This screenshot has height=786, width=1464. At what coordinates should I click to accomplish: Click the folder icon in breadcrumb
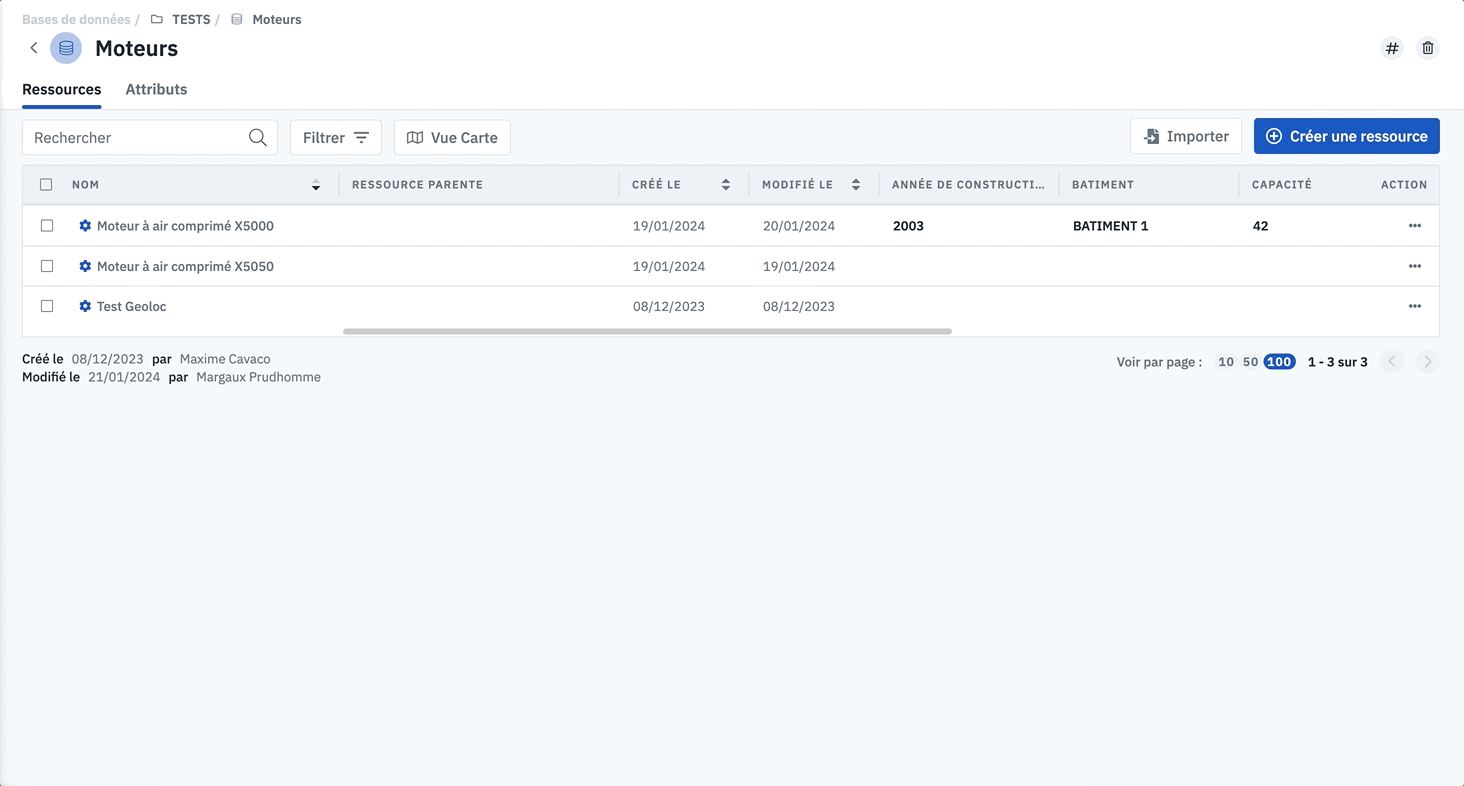coord(157,19)
